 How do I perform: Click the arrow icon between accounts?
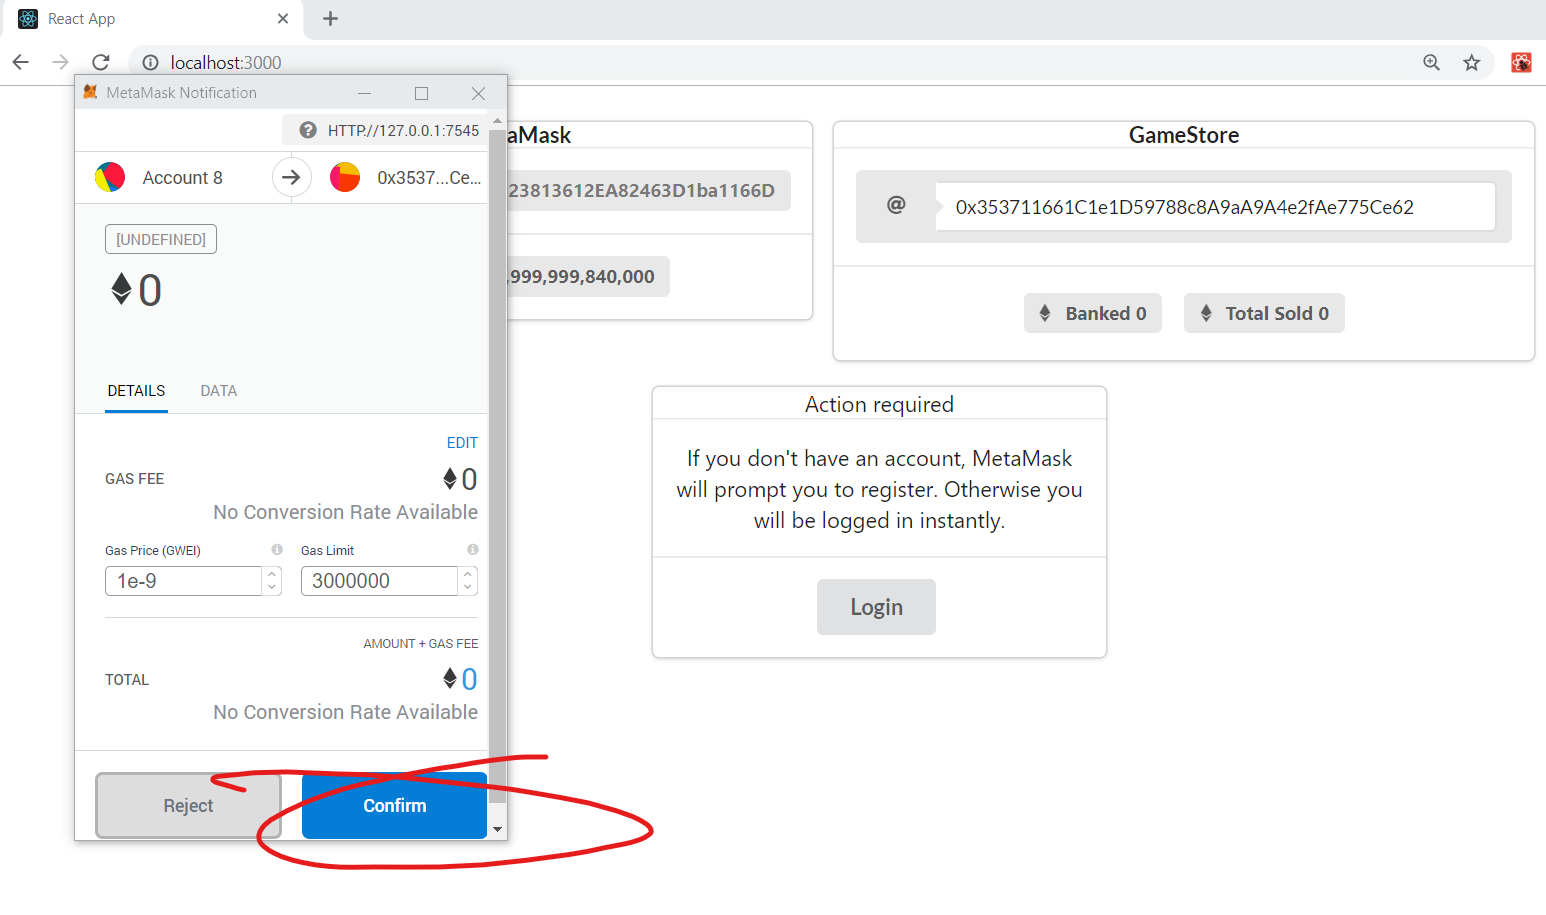(291, 177)
